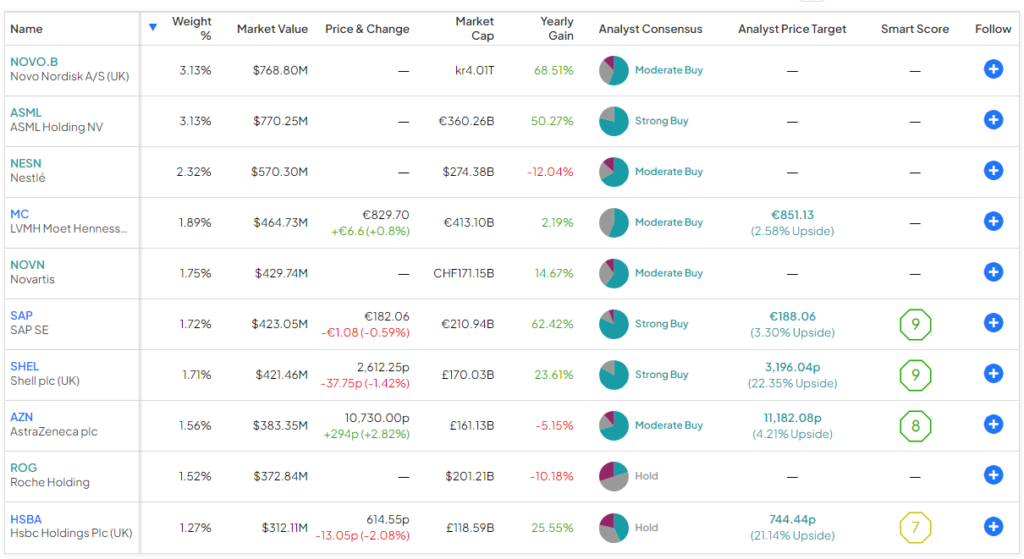The width and height of the screenshot is (1024, 559).
Task: Click SAP smart score 9 badge
Action: point(914,324)
